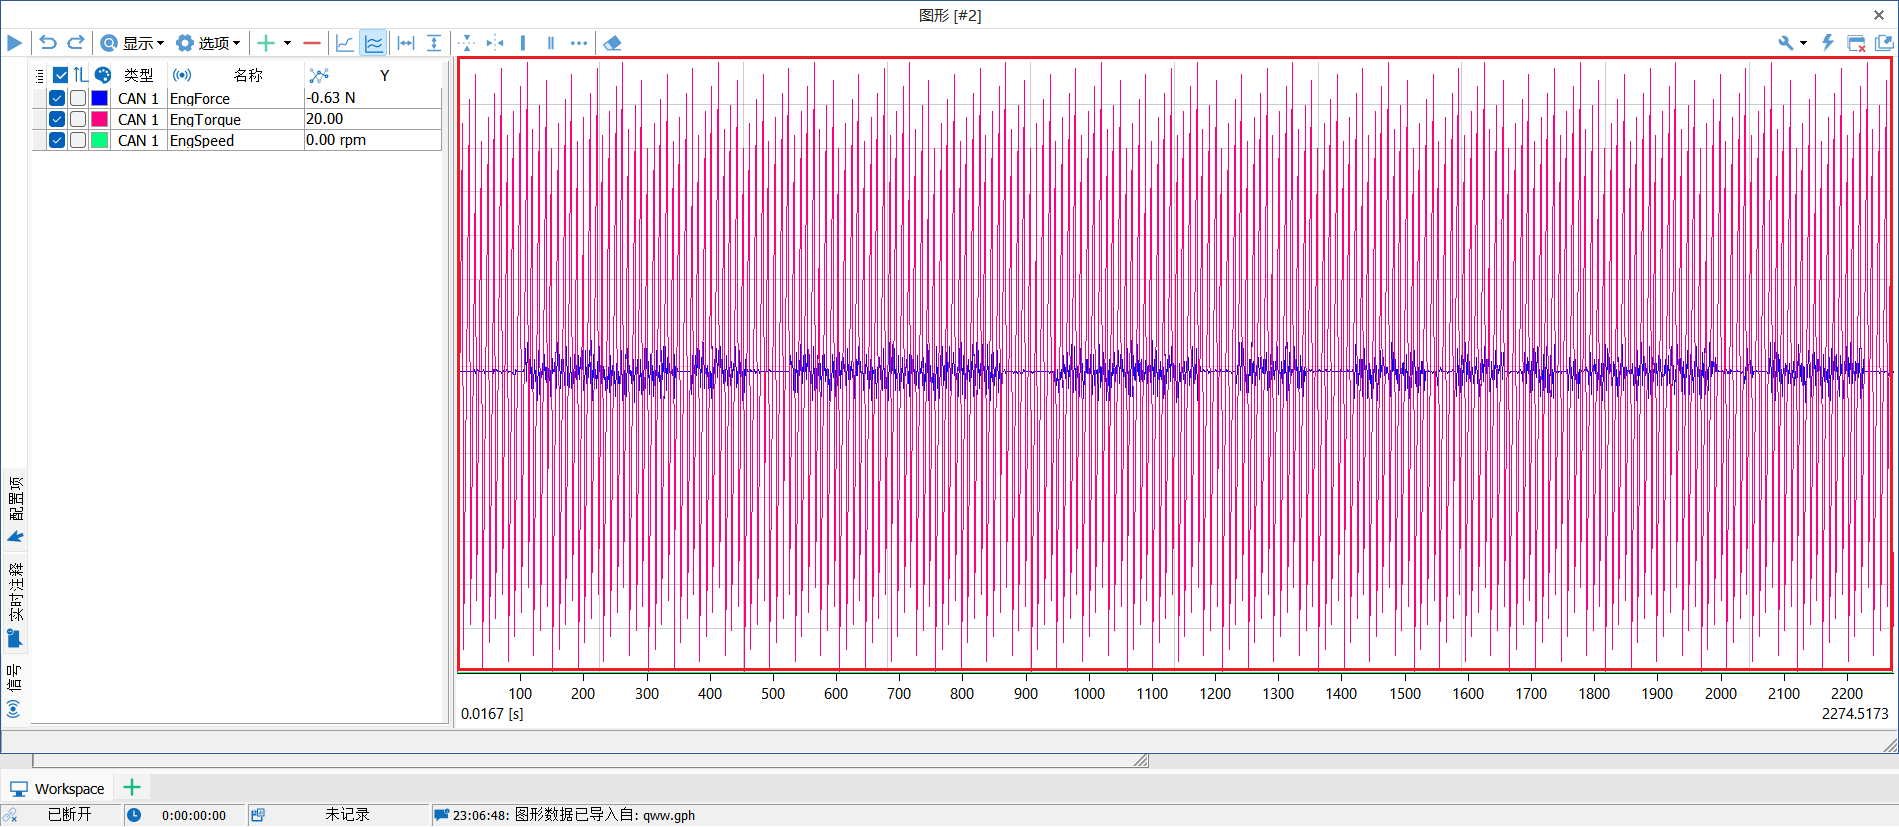The image size is (1899, 827).
Task: Open the 选项 dropdown menu
Action: click(208, 43)
